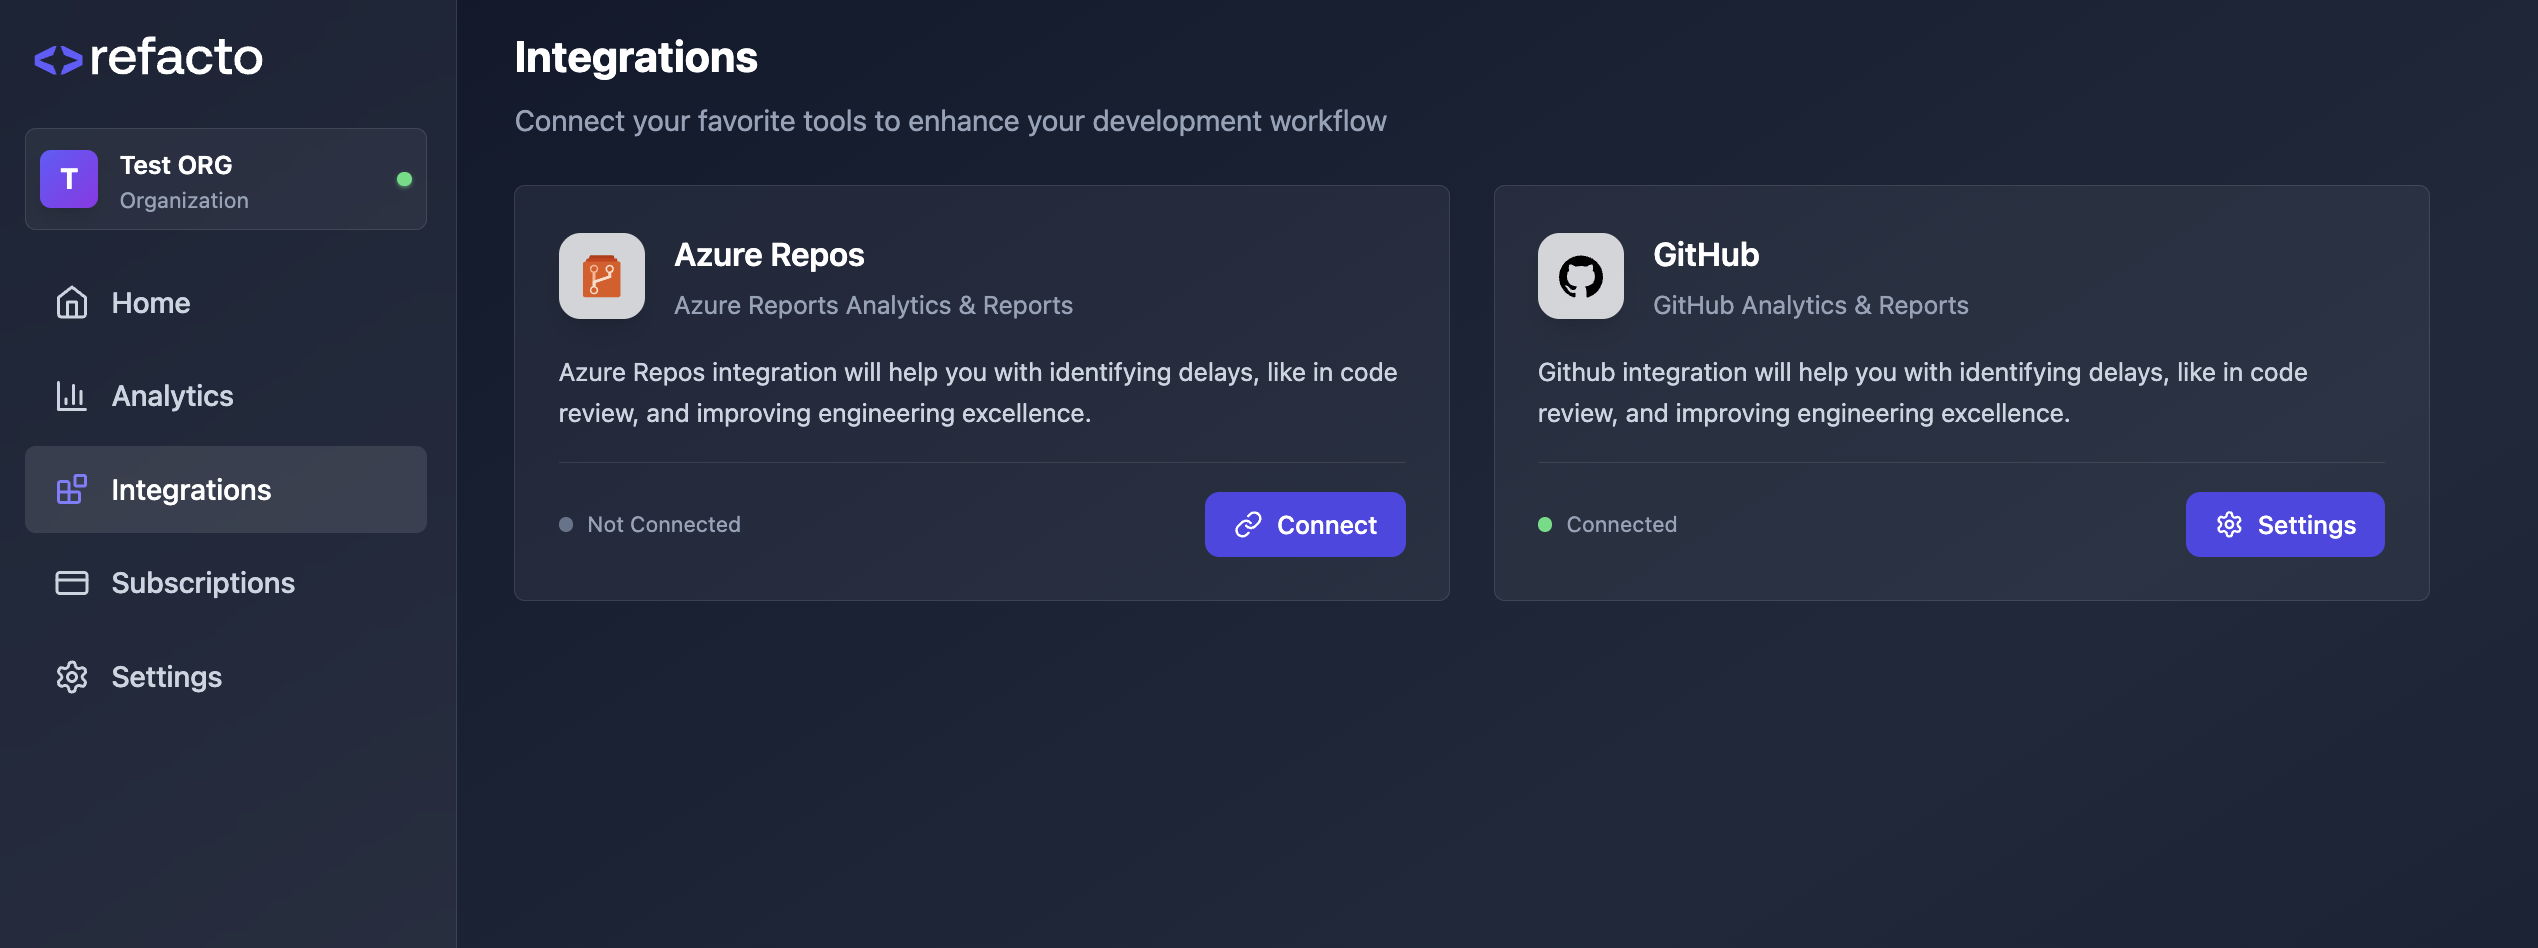The height and width of the screenshot is (948, 2538).
Task: Click the sidebar Settings gear icon
Action: point(72,677)
